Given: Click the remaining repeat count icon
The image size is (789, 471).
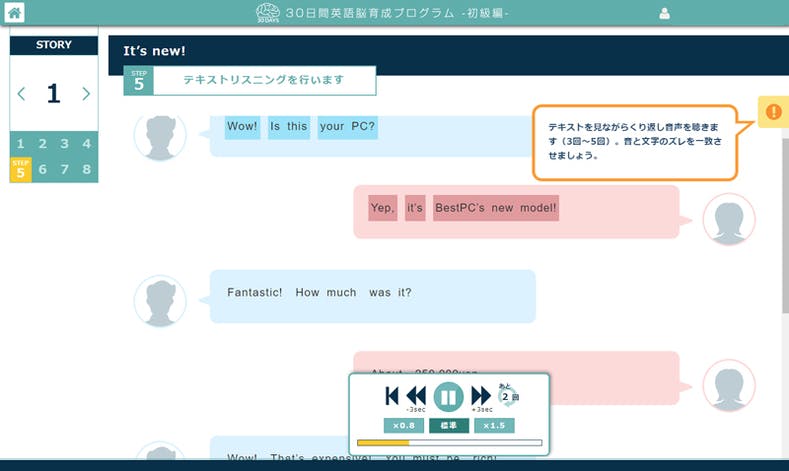Looking at the screenshot, I should tap(510, 396).
